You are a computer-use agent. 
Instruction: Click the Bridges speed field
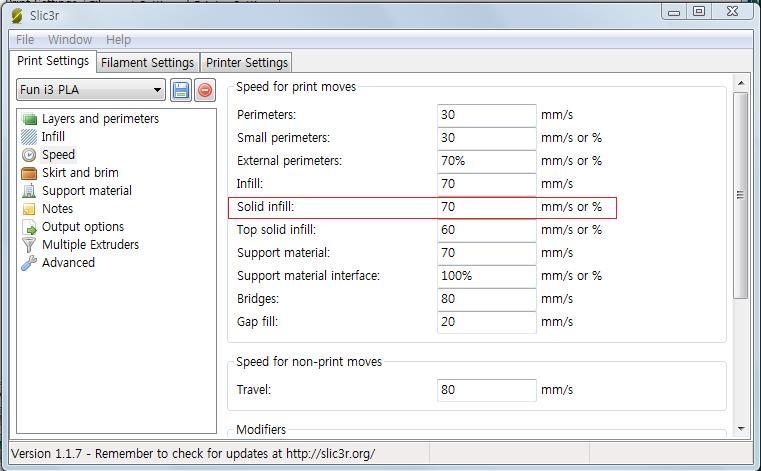coord(487,299)
